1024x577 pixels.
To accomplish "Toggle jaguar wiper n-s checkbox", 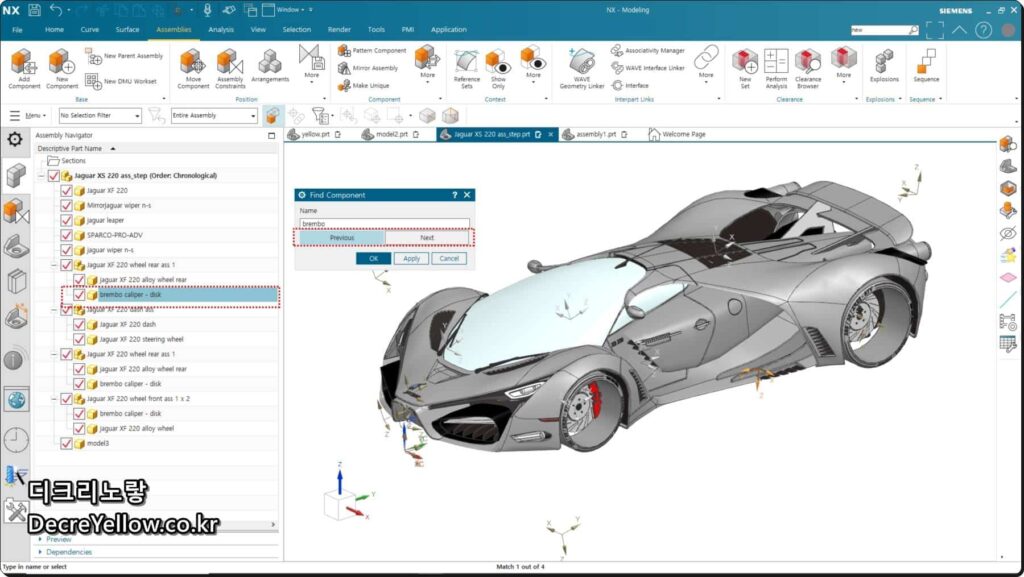I will coord(66,250).
